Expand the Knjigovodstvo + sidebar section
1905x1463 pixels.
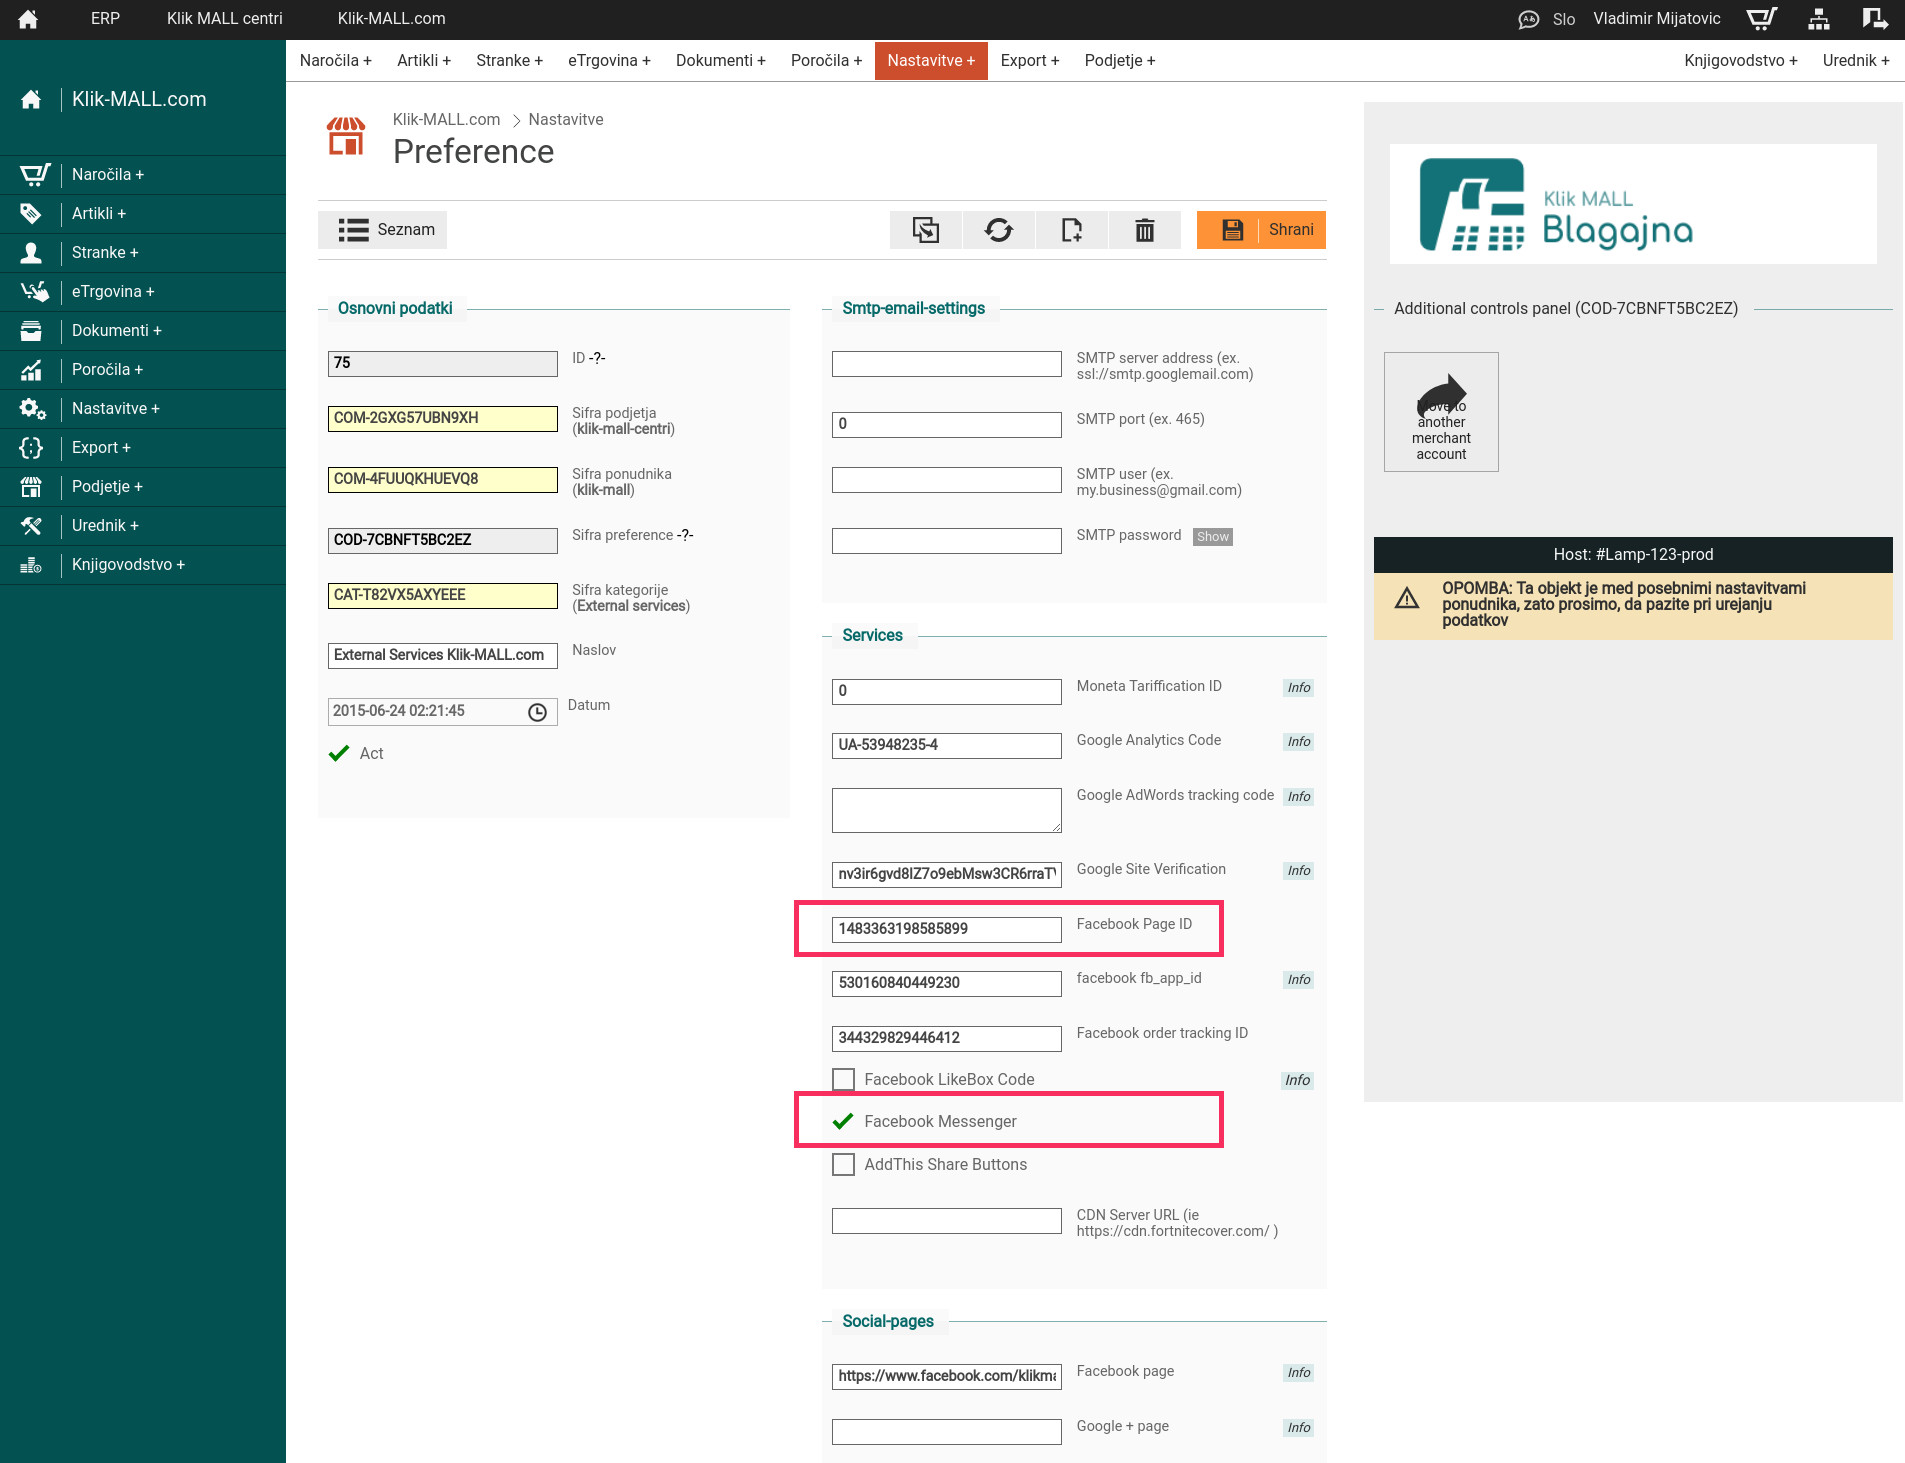click(128, 565)
